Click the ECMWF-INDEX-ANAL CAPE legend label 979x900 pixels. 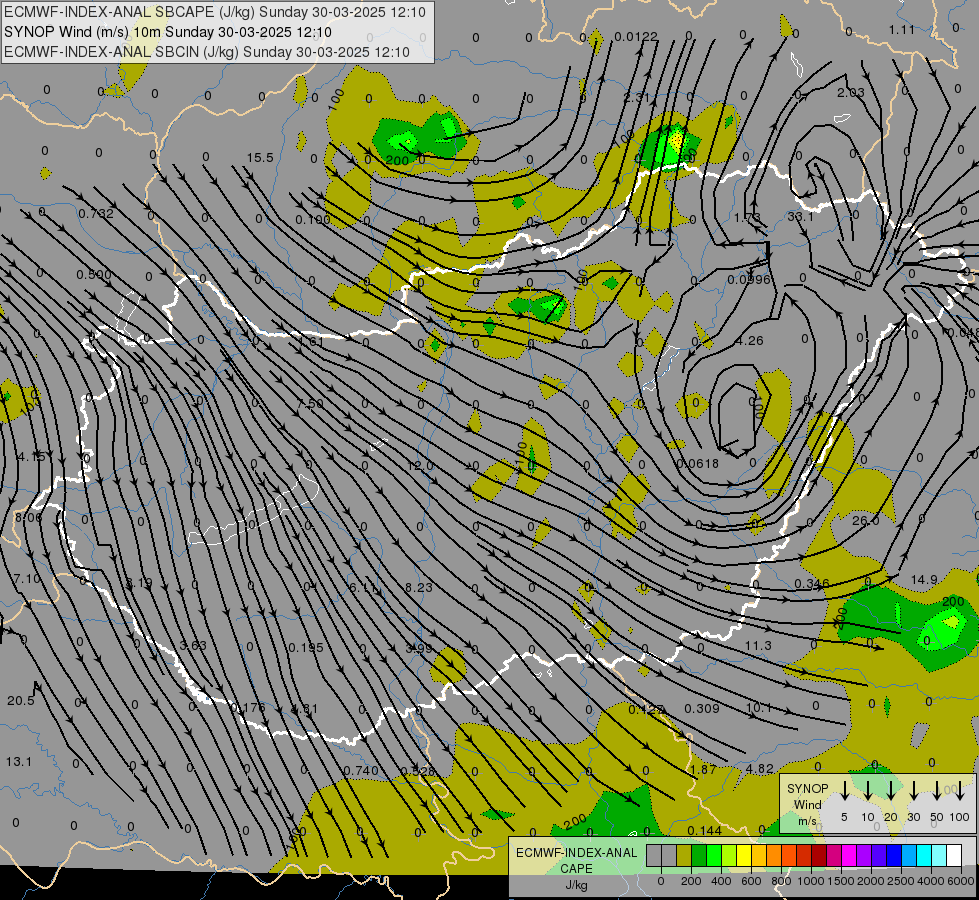(x=576, y=868)
